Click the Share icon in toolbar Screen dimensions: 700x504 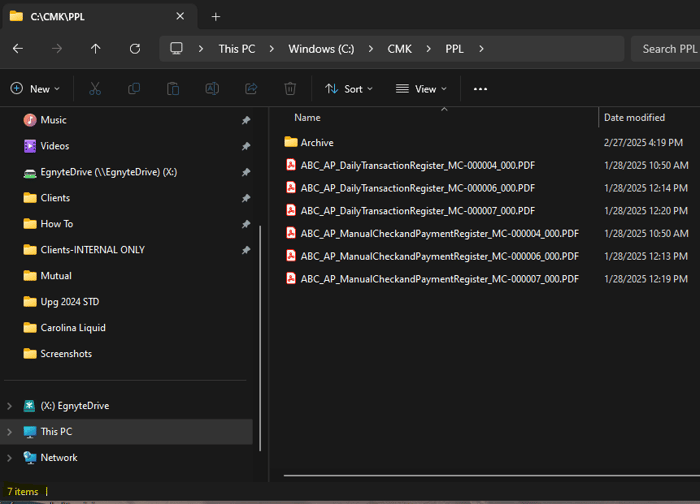tap(251, 89)
